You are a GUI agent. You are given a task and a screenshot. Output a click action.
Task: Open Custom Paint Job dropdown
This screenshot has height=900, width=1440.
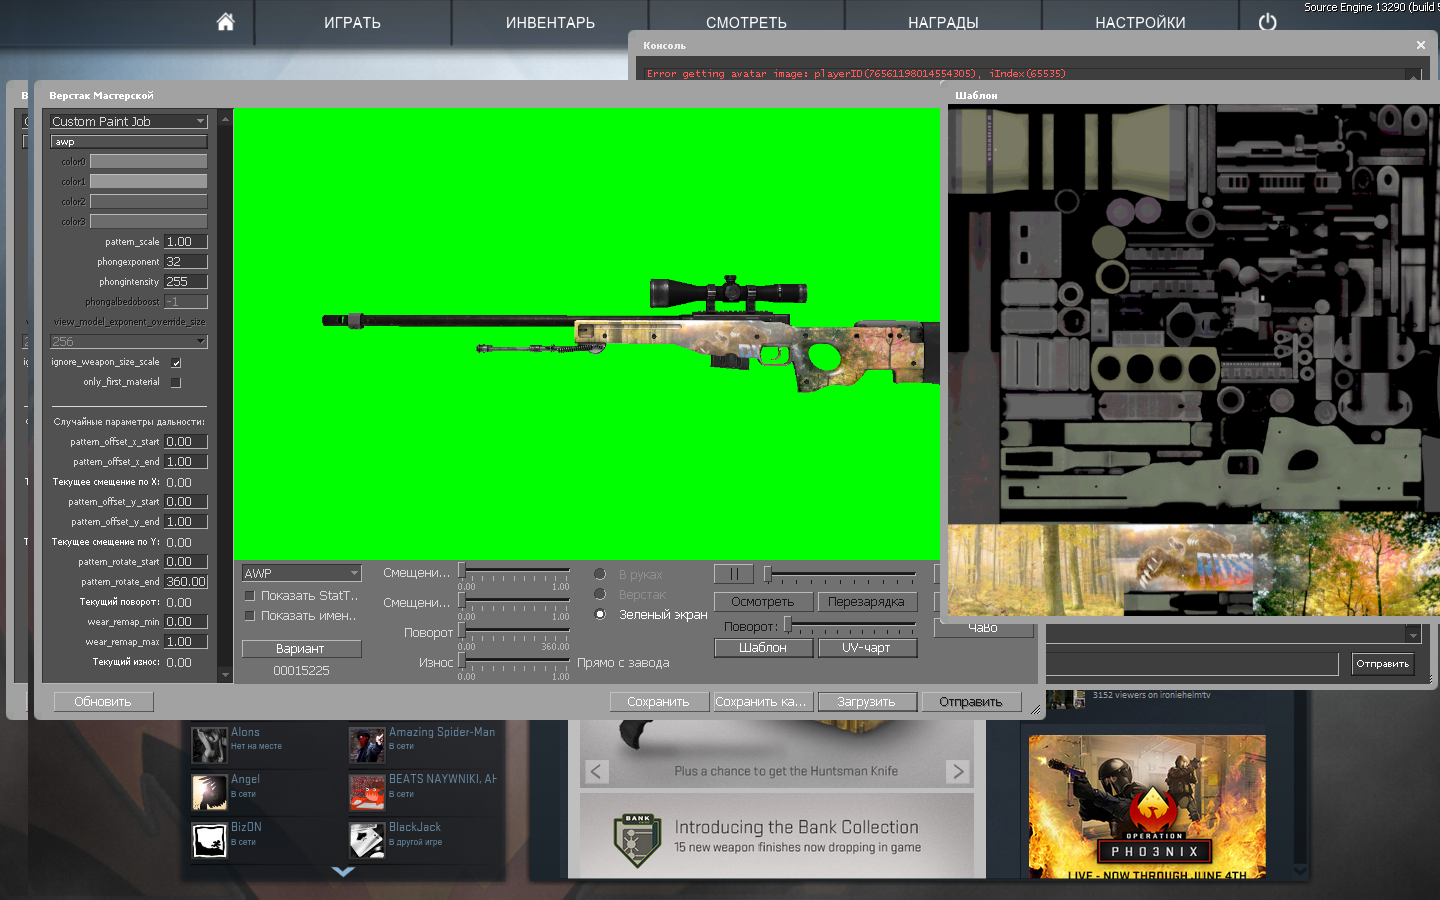pos(129,121)
